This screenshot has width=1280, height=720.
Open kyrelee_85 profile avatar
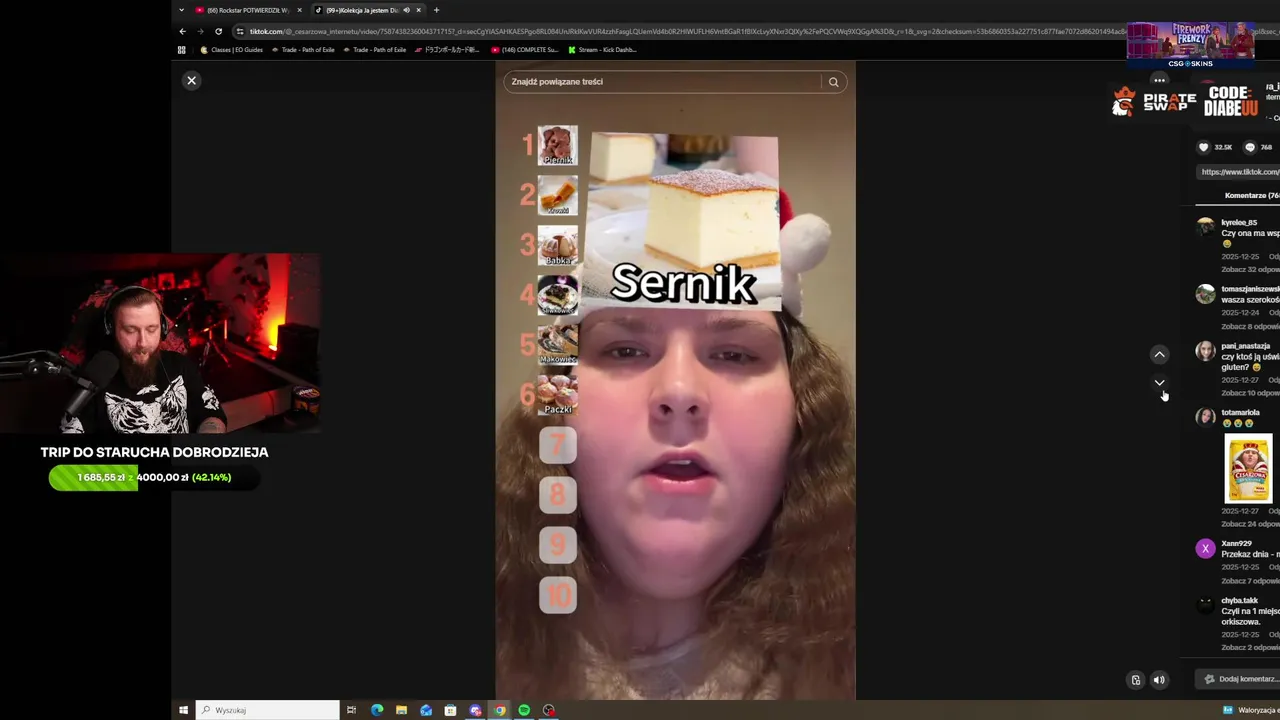click(x=1205, y=227)
